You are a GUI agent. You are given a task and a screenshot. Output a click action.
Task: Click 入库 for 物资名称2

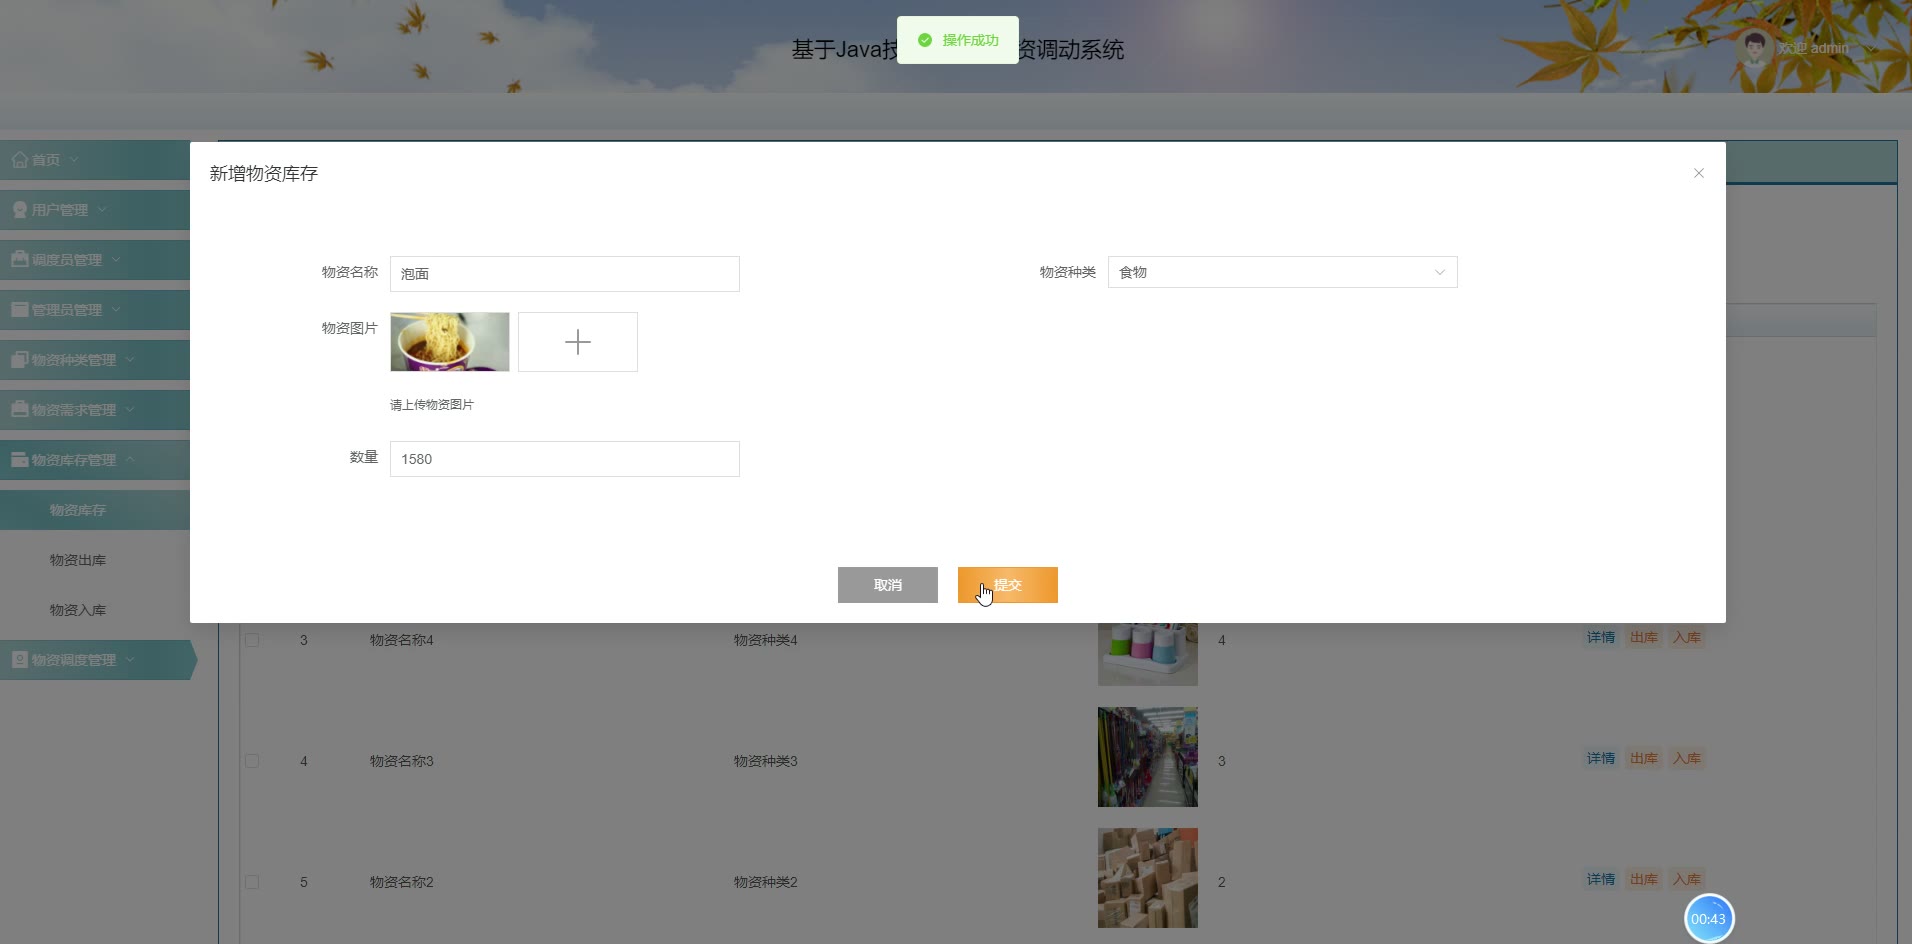tap(1687, 879)
